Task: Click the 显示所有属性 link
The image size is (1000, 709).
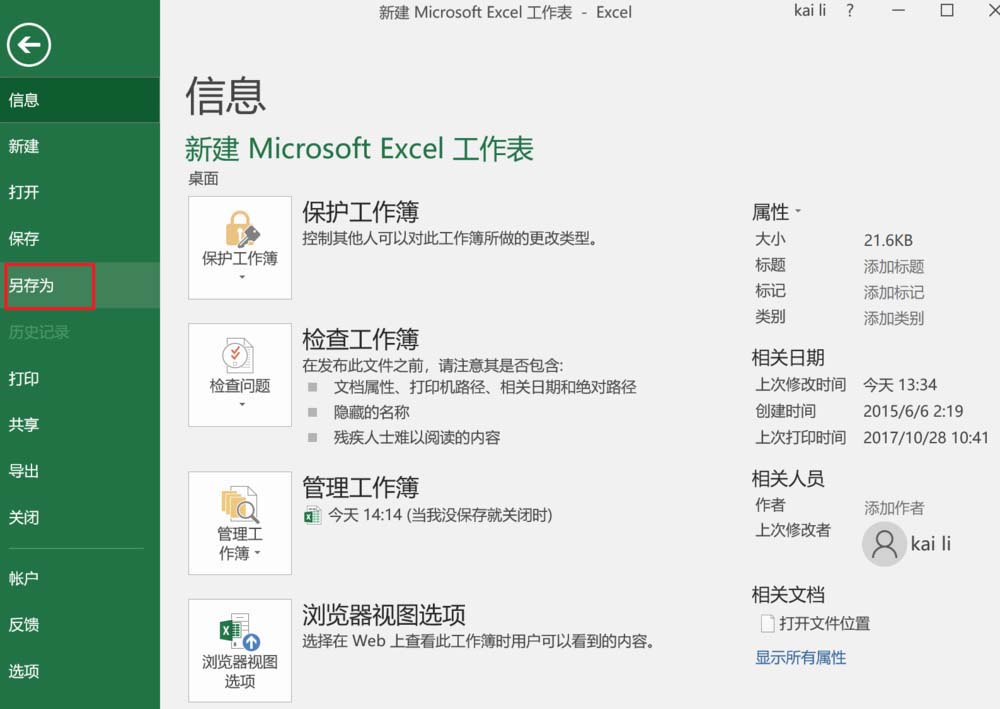Action: [800, 657]
